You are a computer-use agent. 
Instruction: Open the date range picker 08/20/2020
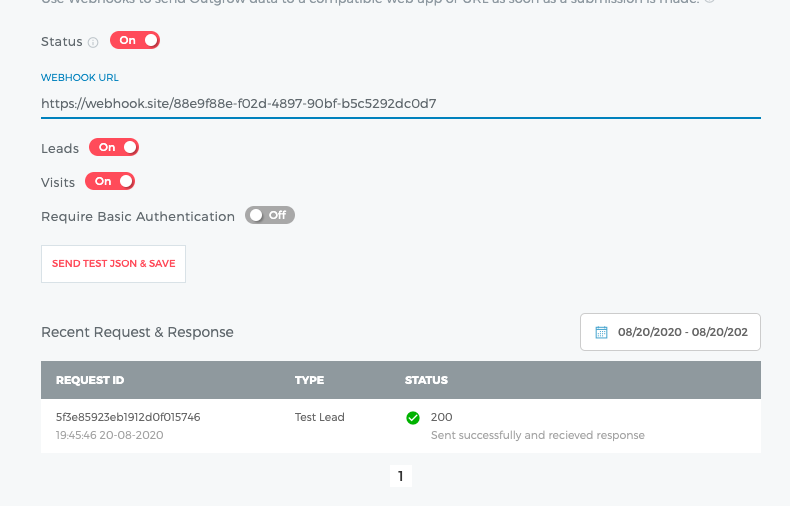tap(670, 332)
